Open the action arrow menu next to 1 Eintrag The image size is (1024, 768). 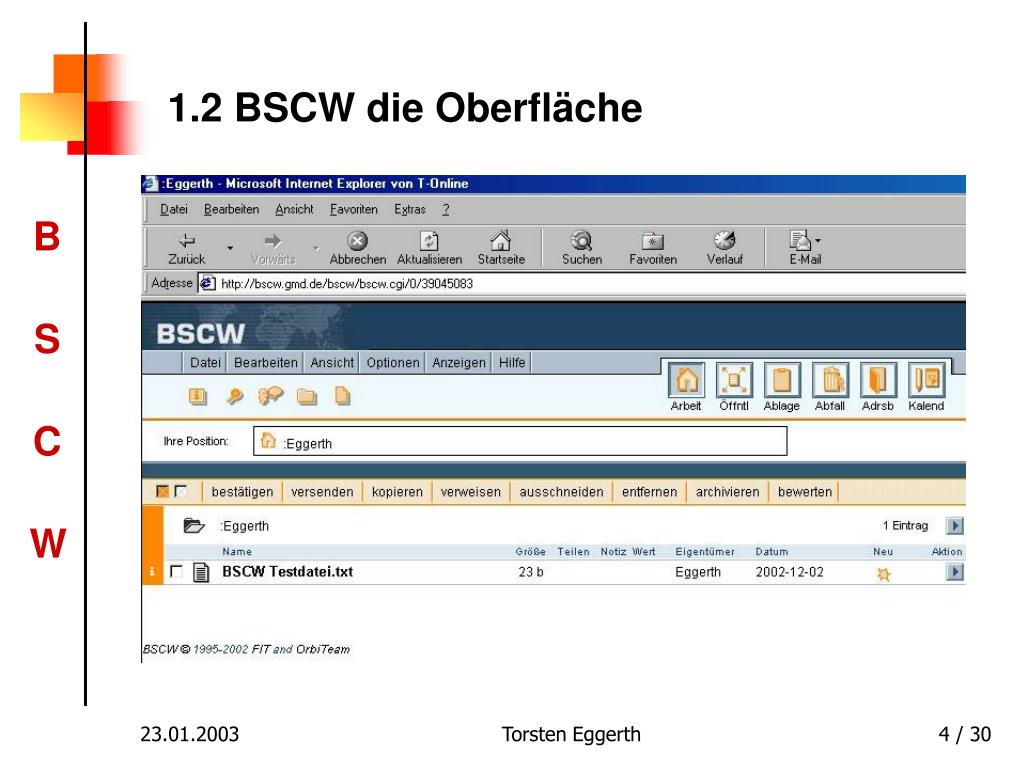point(955,526)
